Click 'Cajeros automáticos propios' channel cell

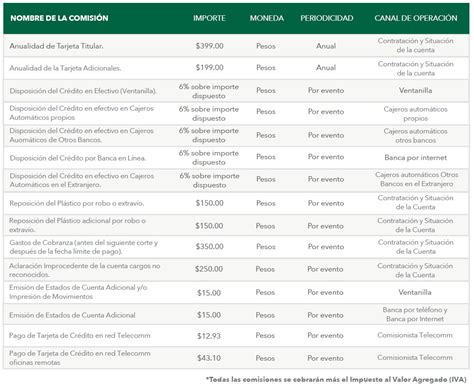point(415,114)
